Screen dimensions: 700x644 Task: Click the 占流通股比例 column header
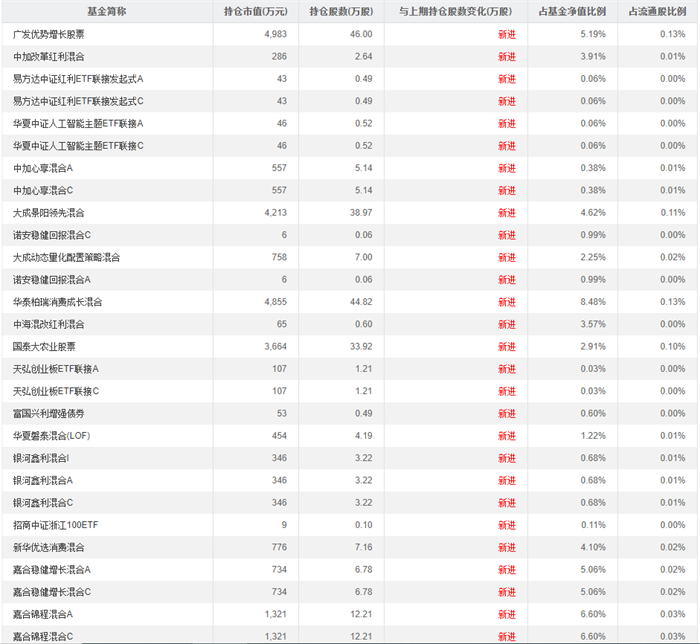point(658,12)
